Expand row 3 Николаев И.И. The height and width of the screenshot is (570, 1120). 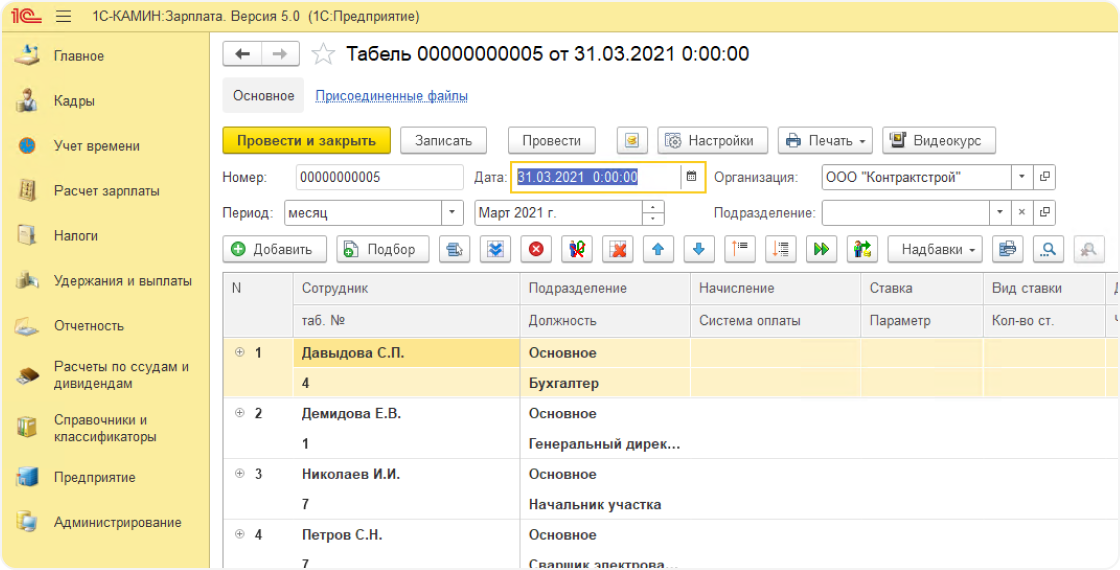click(x=239, y=474)
